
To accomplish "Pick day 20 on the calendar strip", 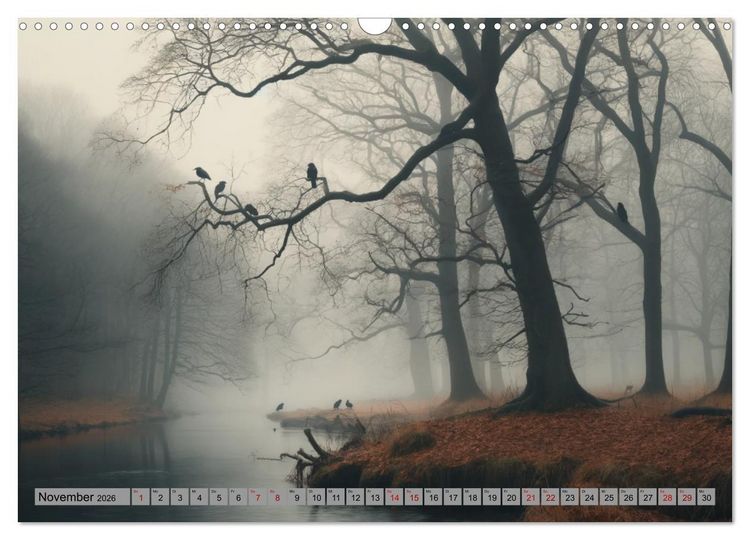I will pyautogui.click(x=511, y=497).
